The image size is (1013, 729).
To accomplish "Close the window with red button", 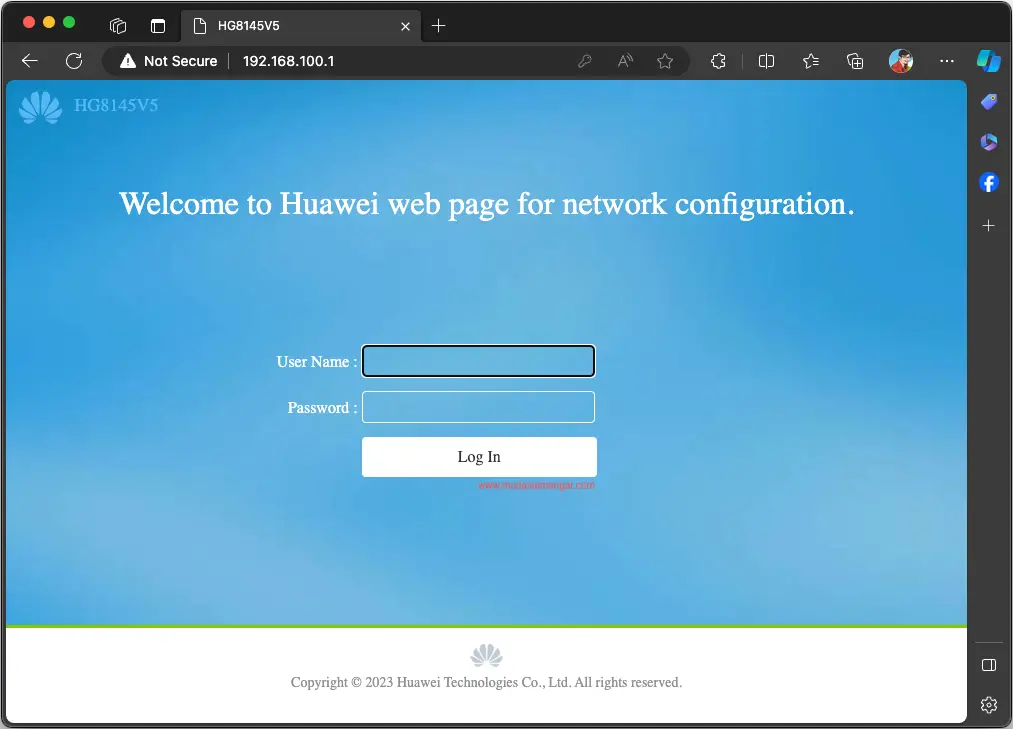I will 28,23.
